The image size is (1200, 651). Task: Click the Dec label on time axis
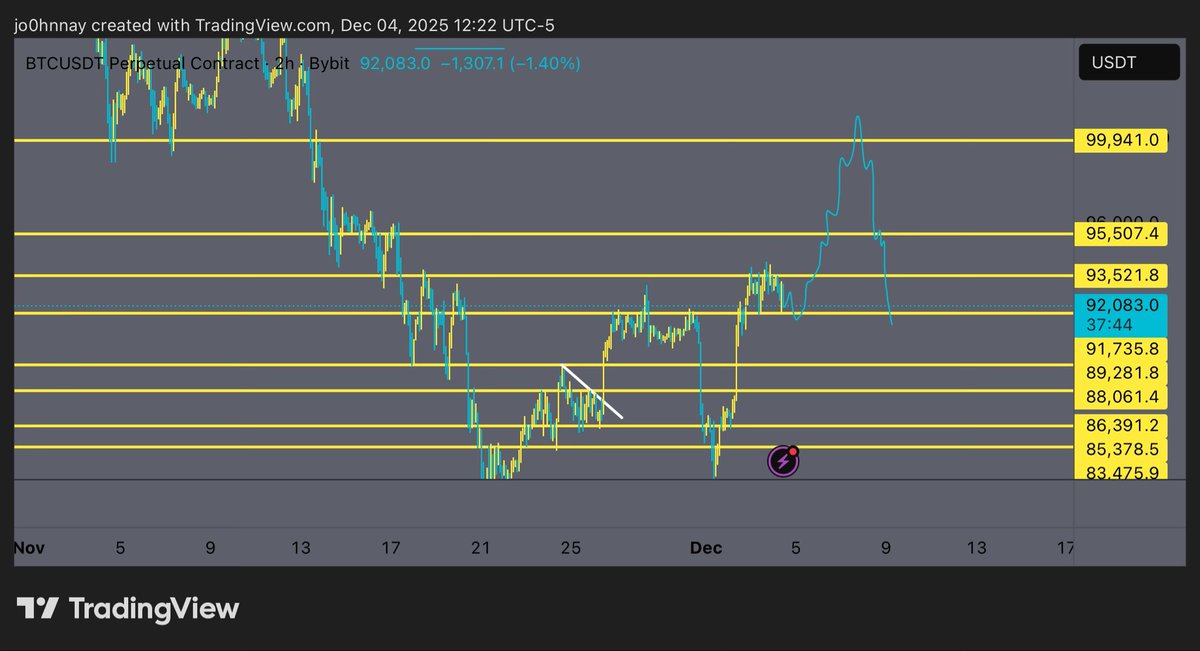706,547
